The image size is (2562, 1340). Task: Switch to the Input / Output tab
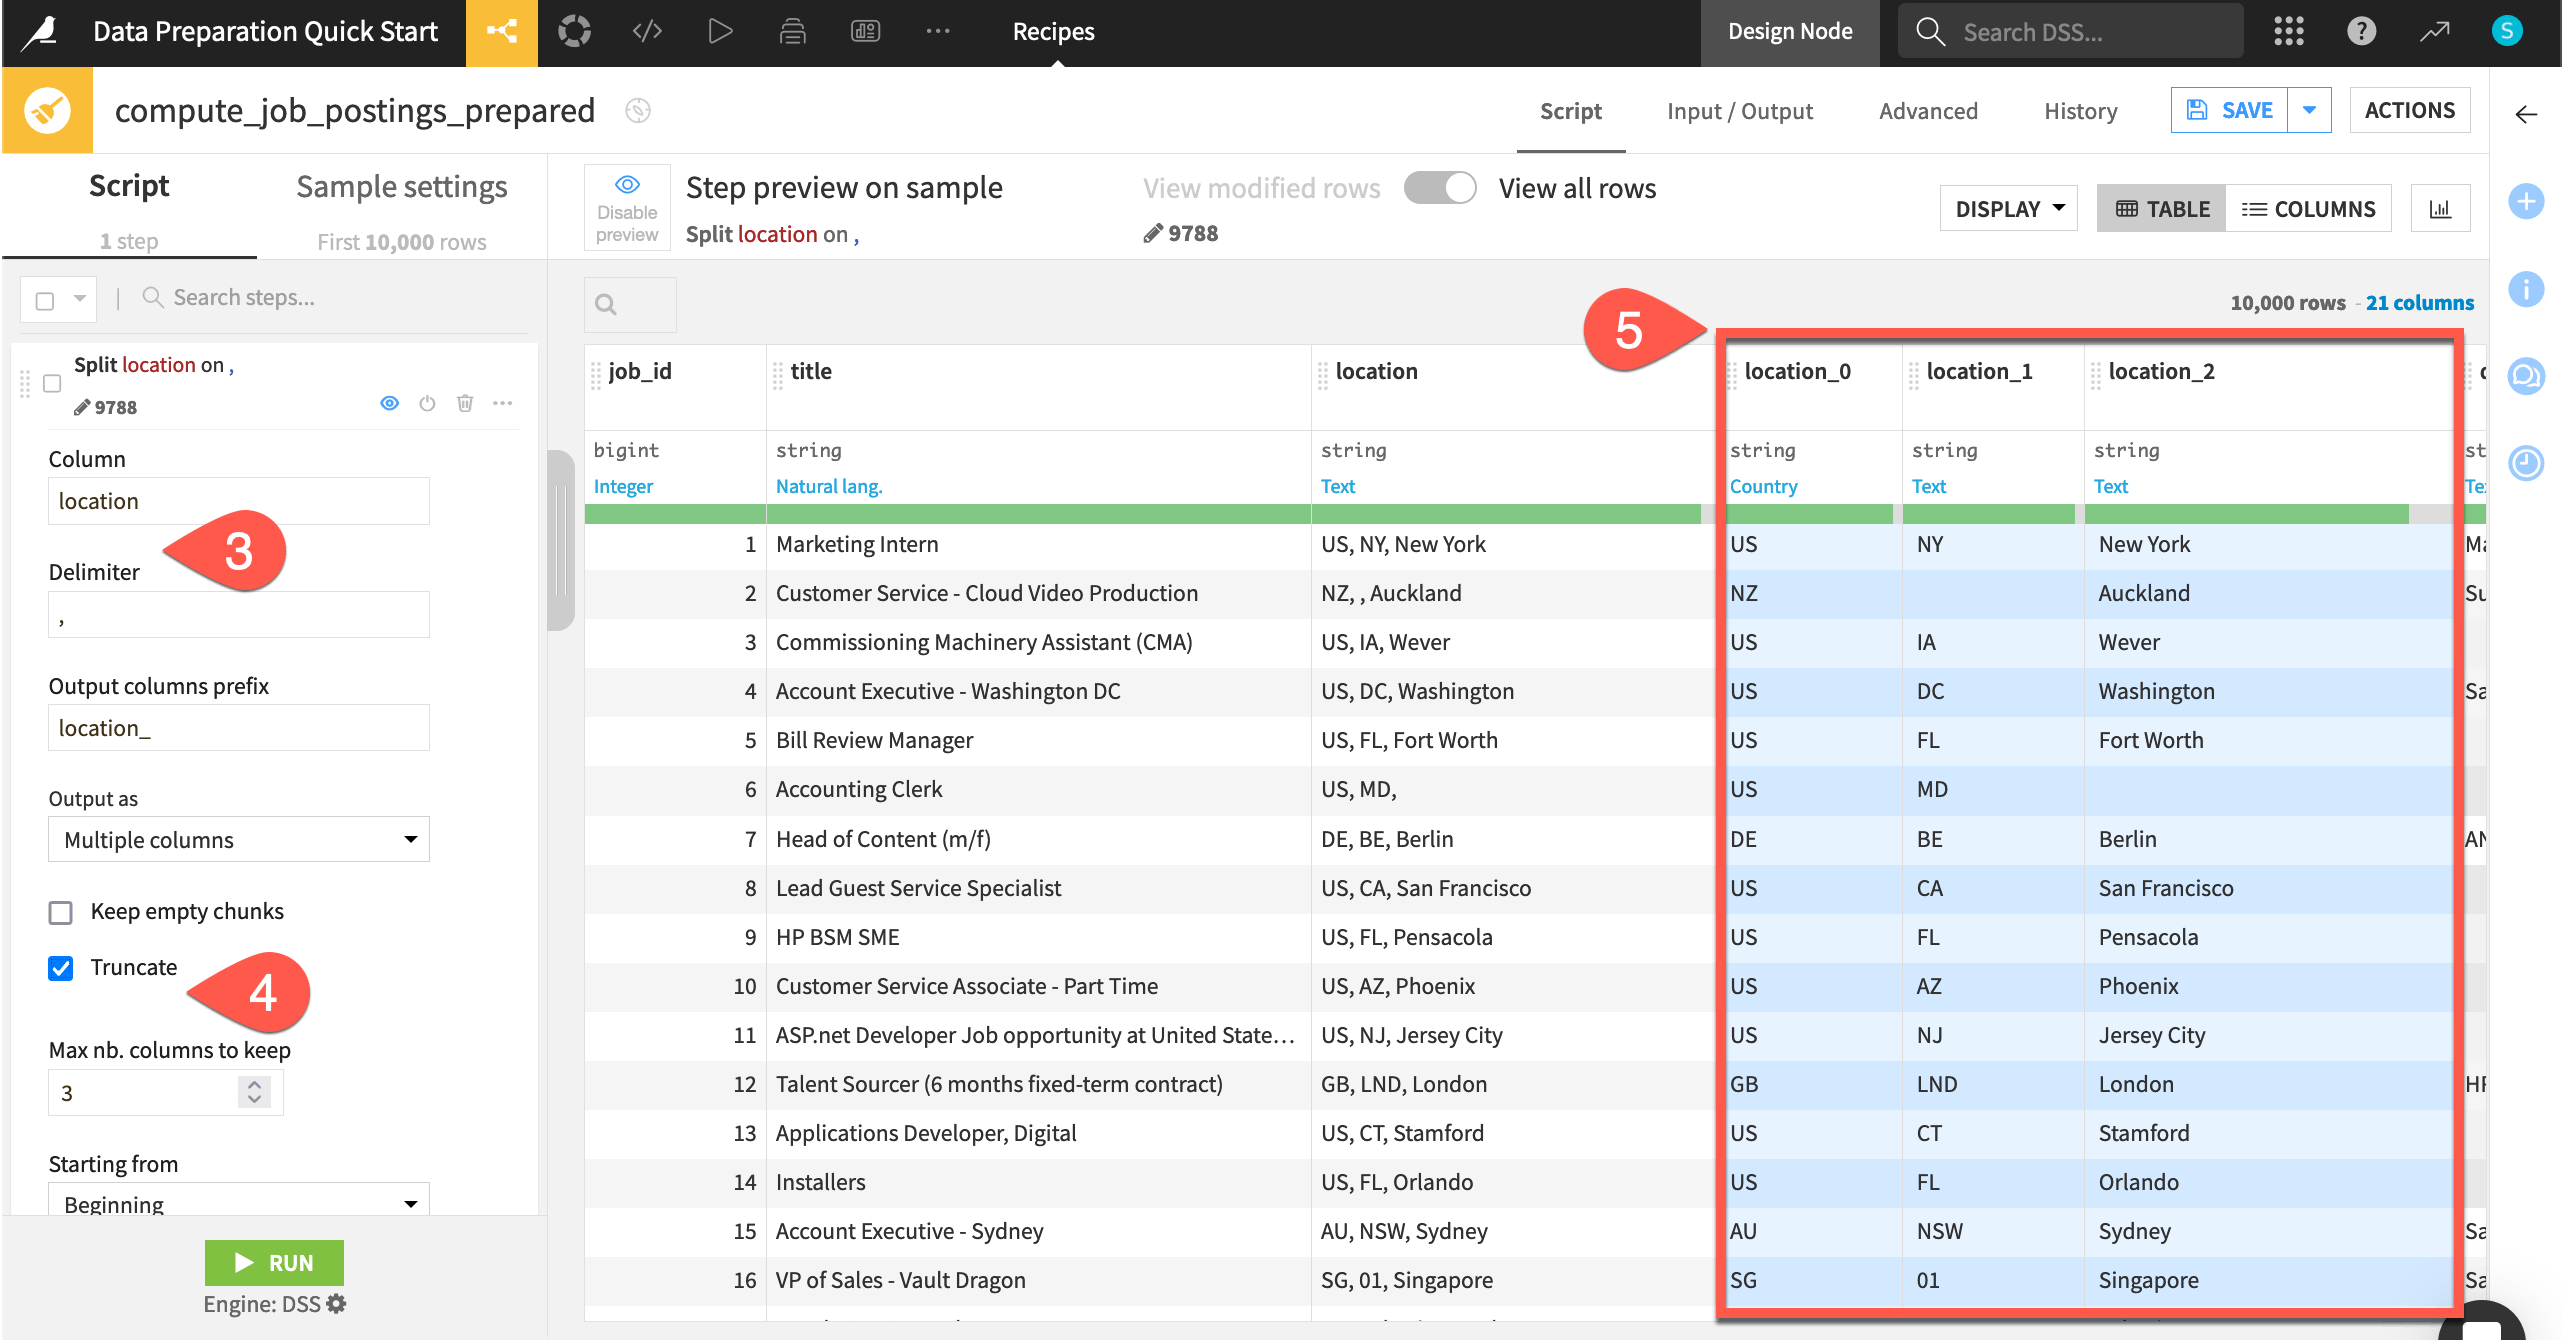click(1739, 111)
